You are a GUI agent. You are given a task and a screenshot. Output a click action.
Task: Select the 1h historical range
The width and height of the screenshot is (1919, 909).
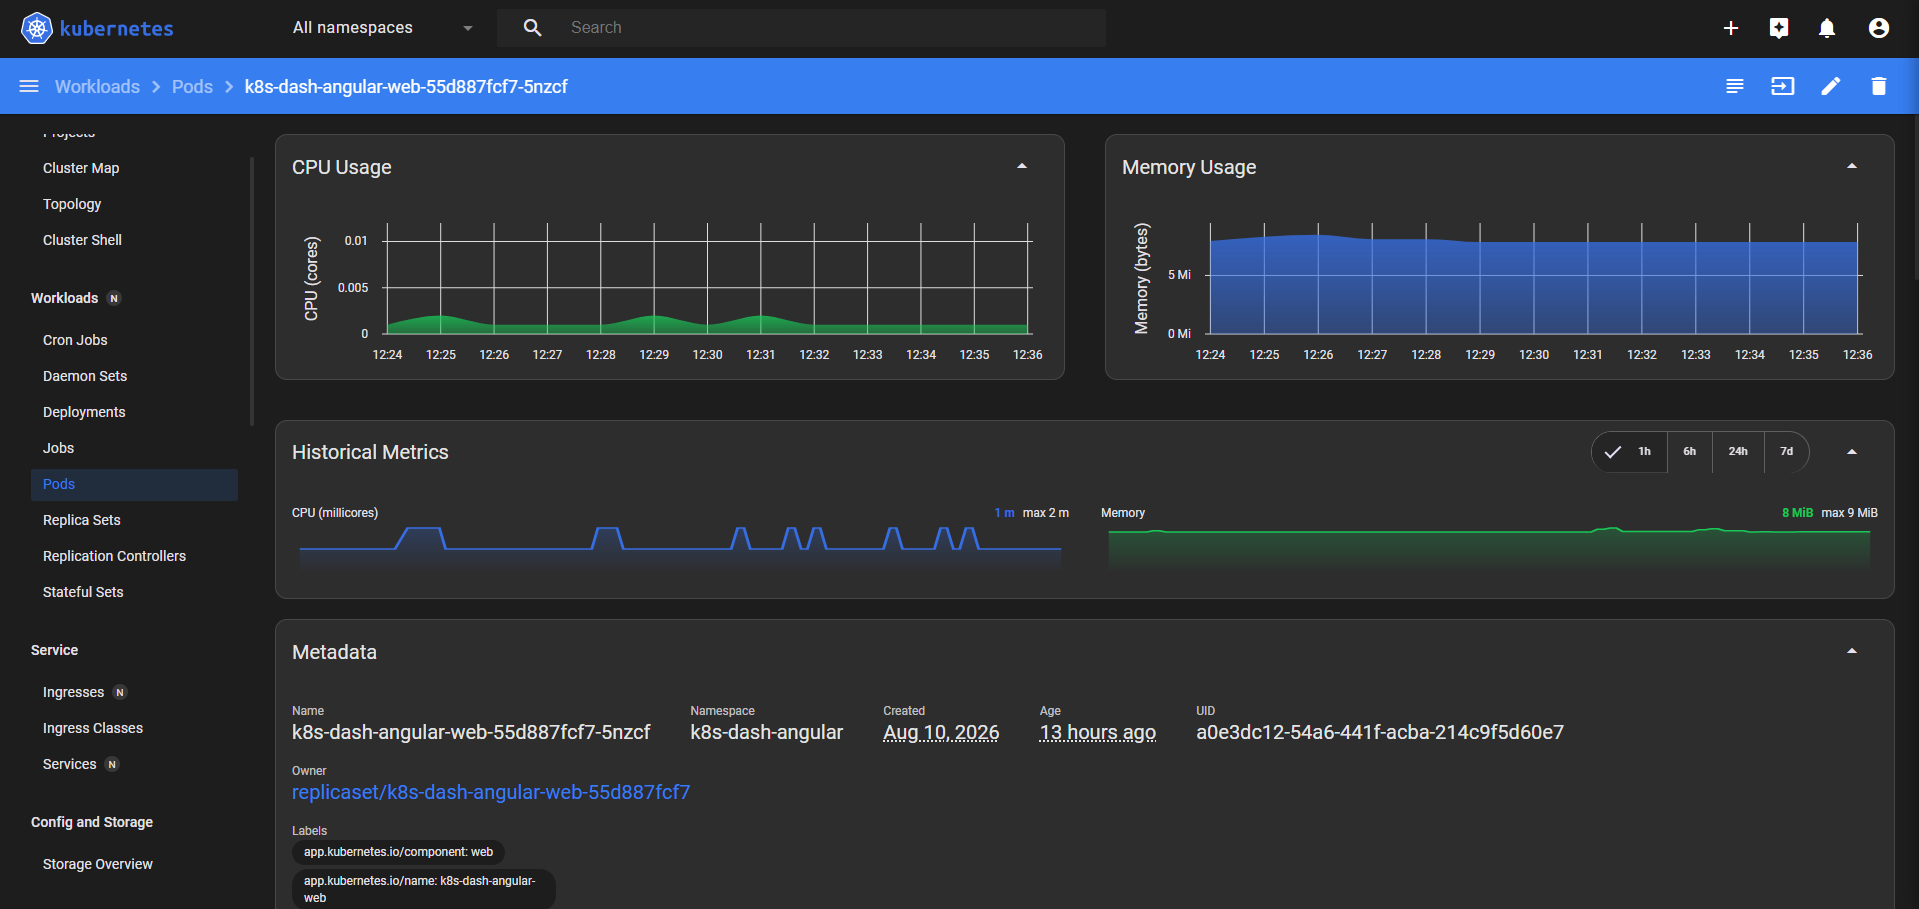(1630, 452)
